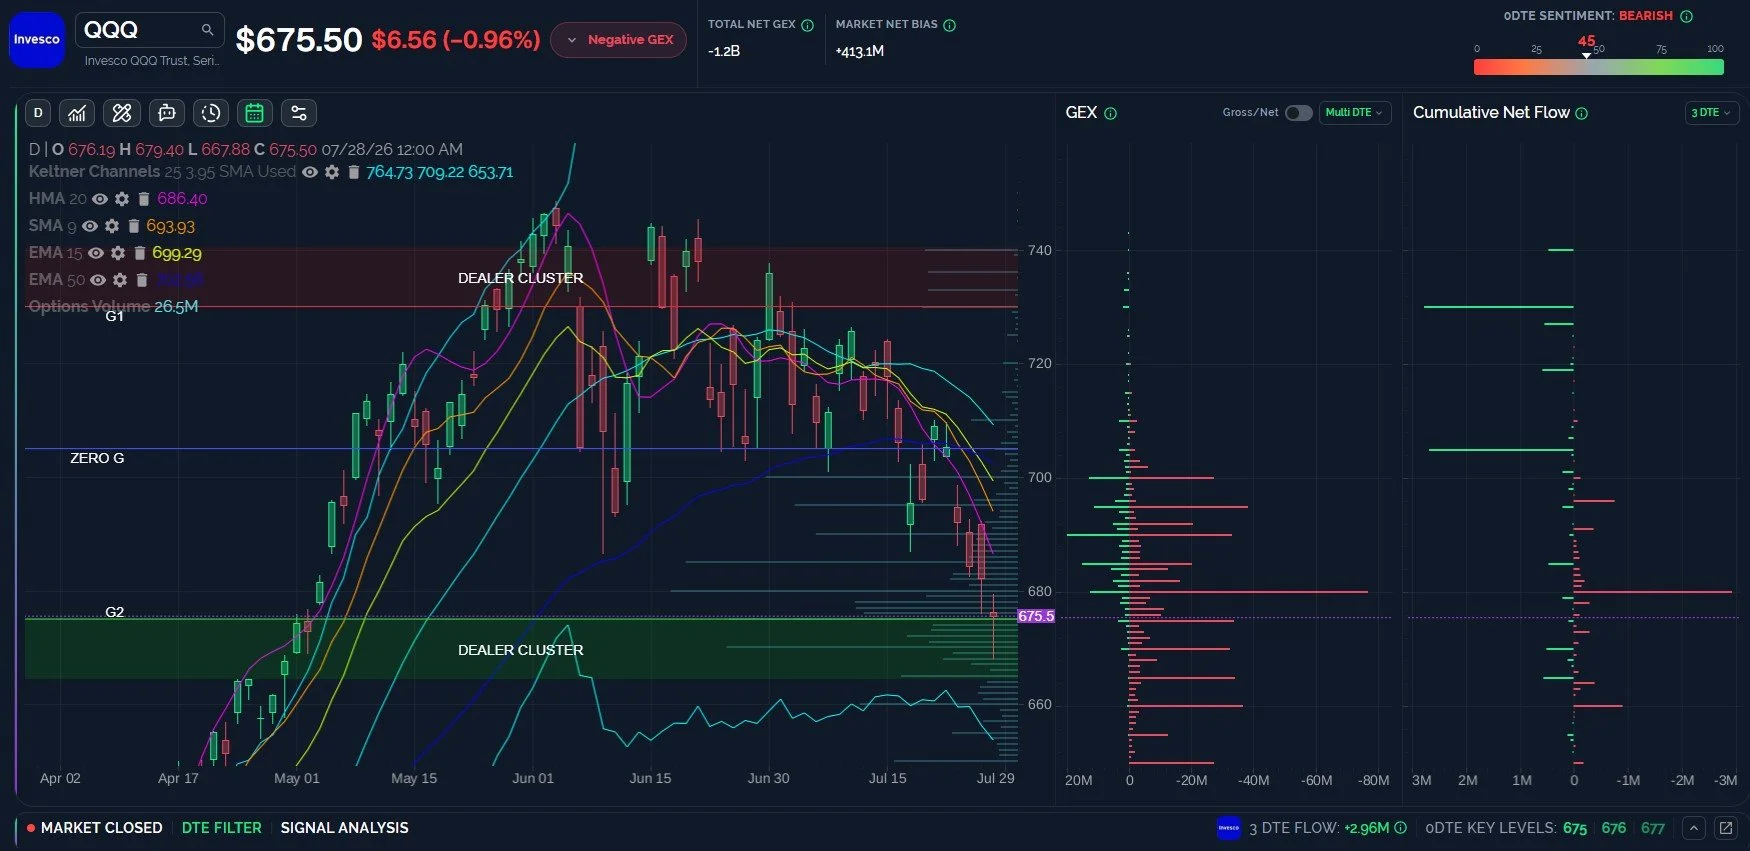This screenshot has height=851, width=1750.
Task: Toggle the green calendar button
Action: 255,113
